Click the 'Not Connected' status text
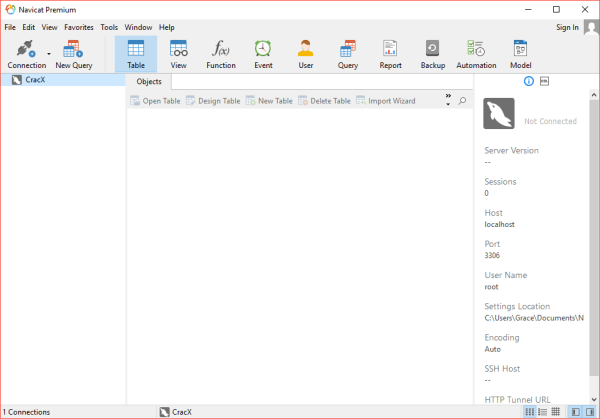 (x=550, y=121)
